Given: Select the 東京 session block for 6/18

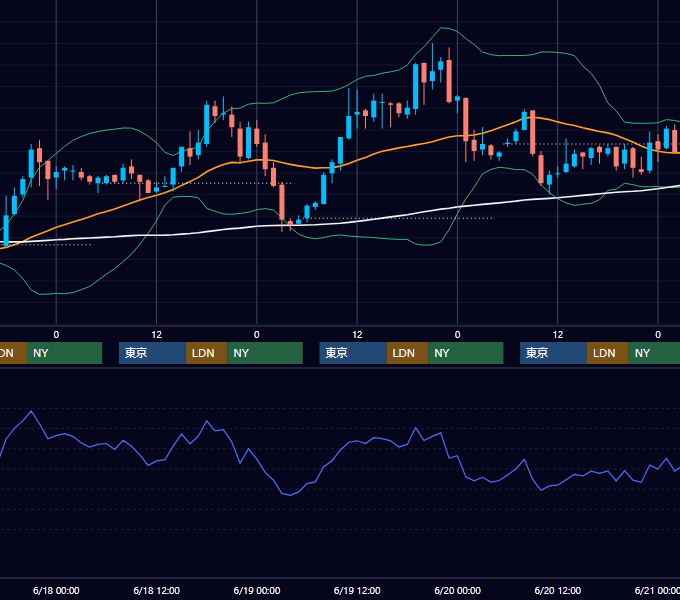Looking at the screenshot, I should tap(152, 353).
